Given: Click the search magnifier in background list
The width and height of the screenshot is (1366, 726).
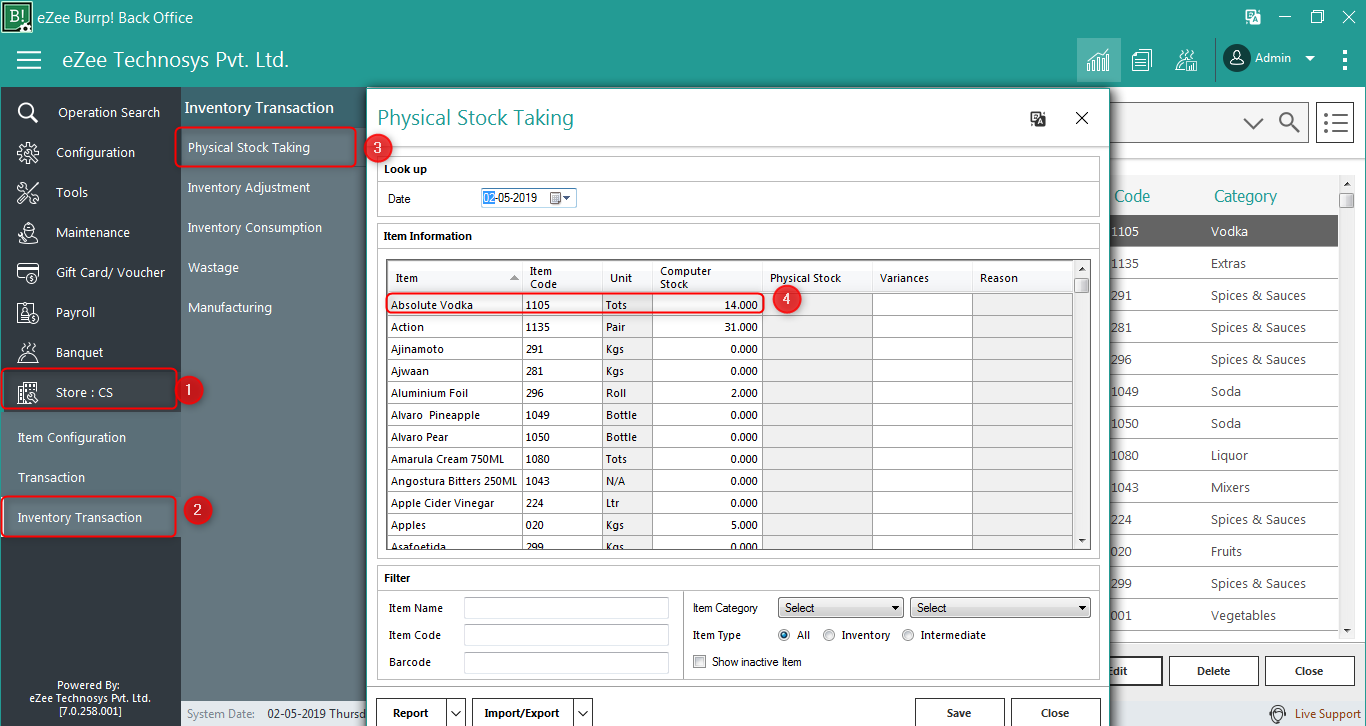Looking at the screenshot, I should (1289, 123).
